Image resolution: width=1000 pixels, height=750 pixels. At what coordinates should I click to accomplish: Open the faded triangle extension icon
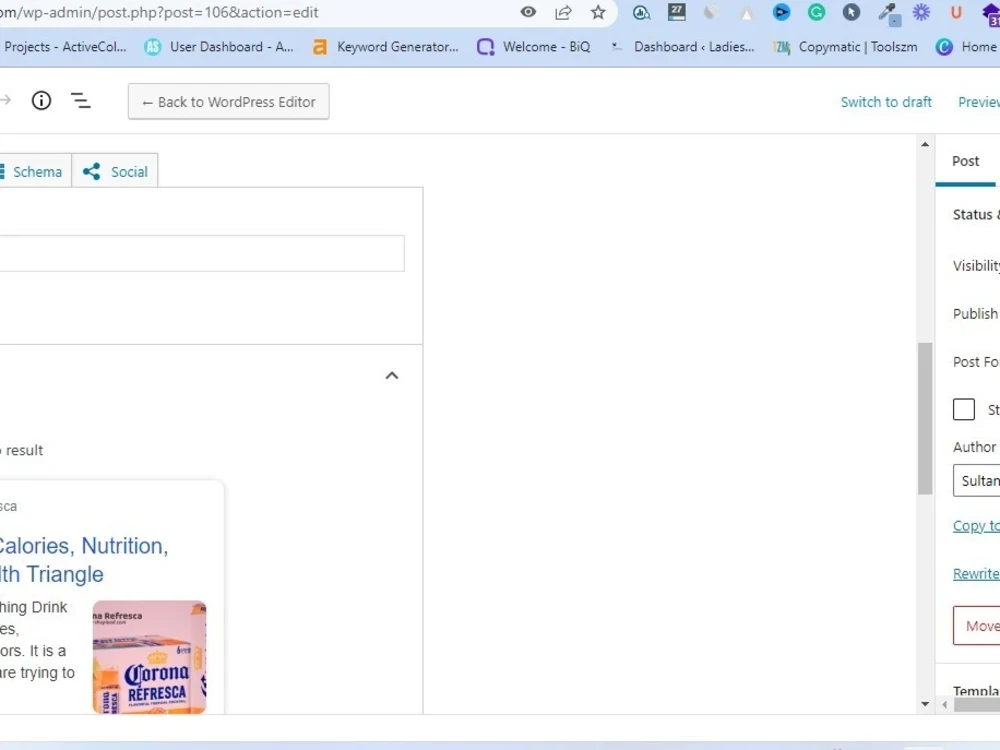(746, 13)
